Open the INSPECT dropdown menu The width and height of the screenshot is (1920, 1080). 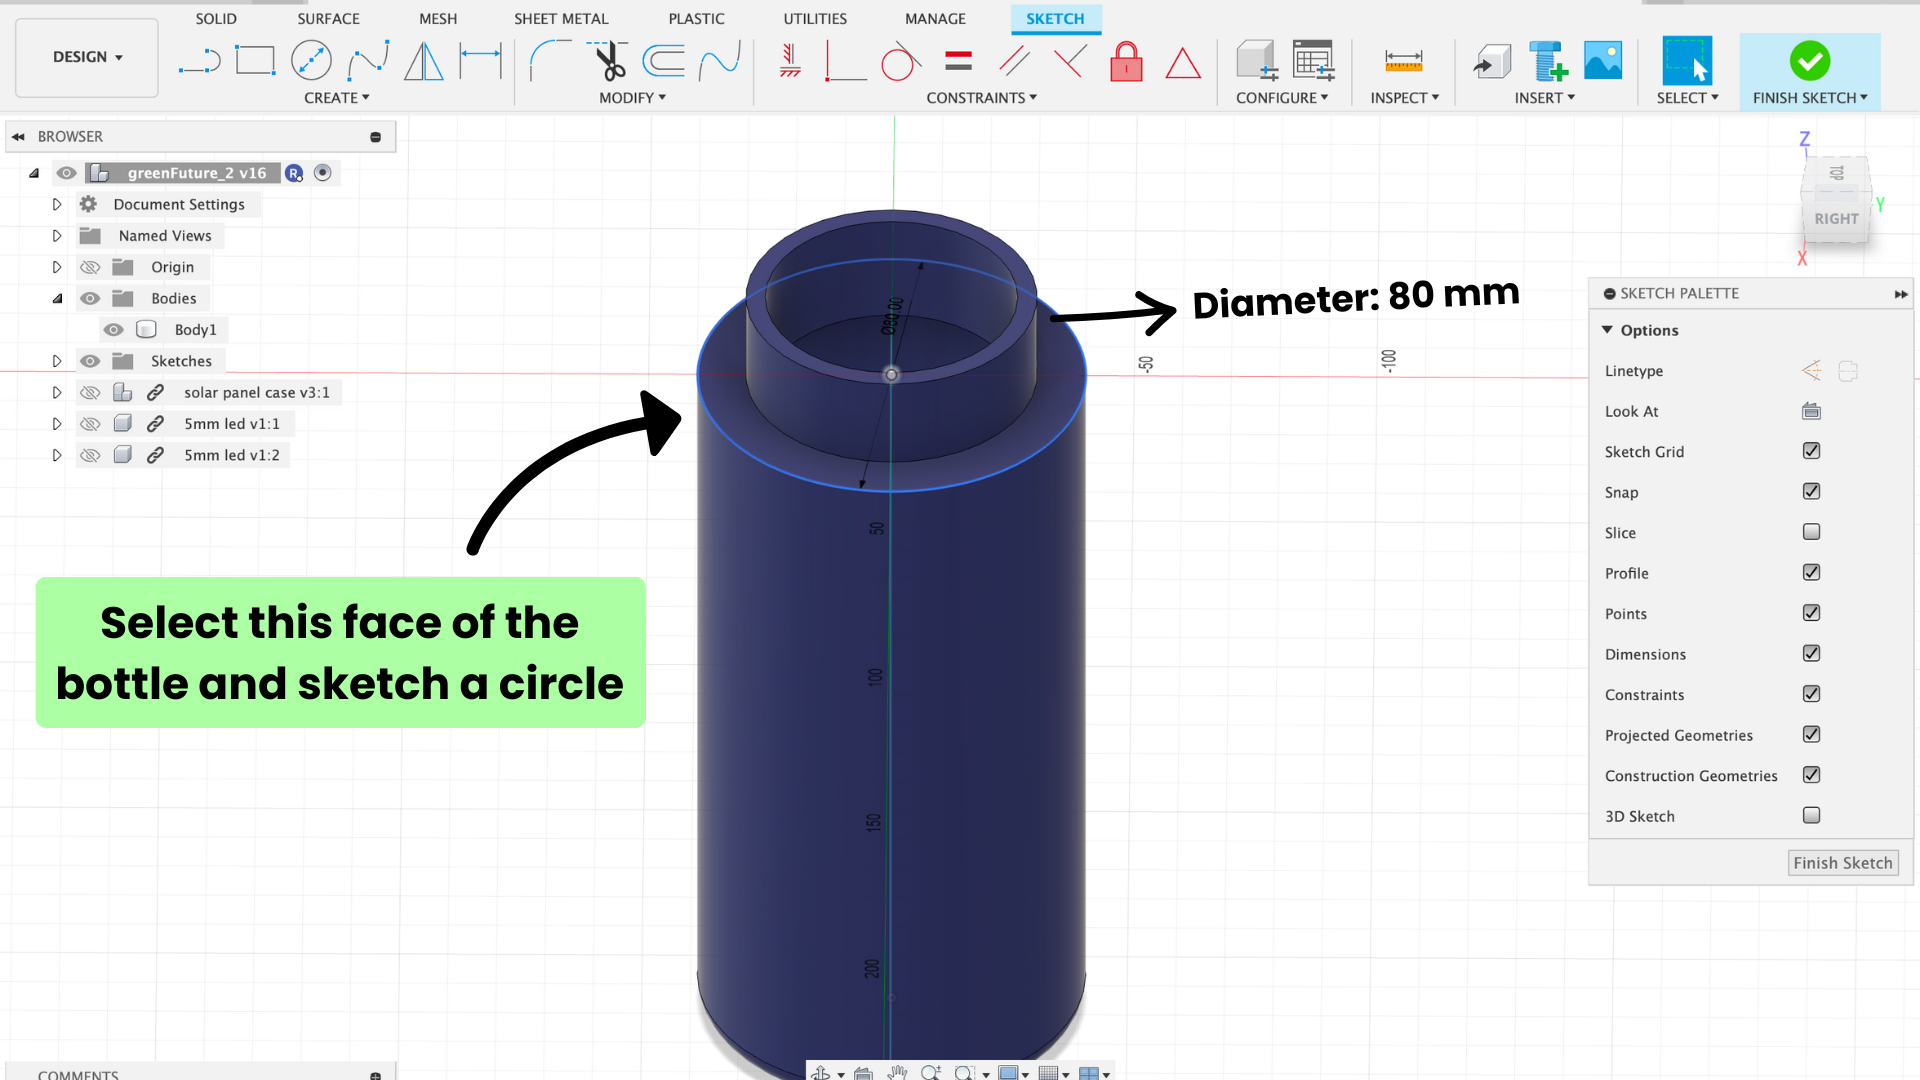coord(1404,98)
